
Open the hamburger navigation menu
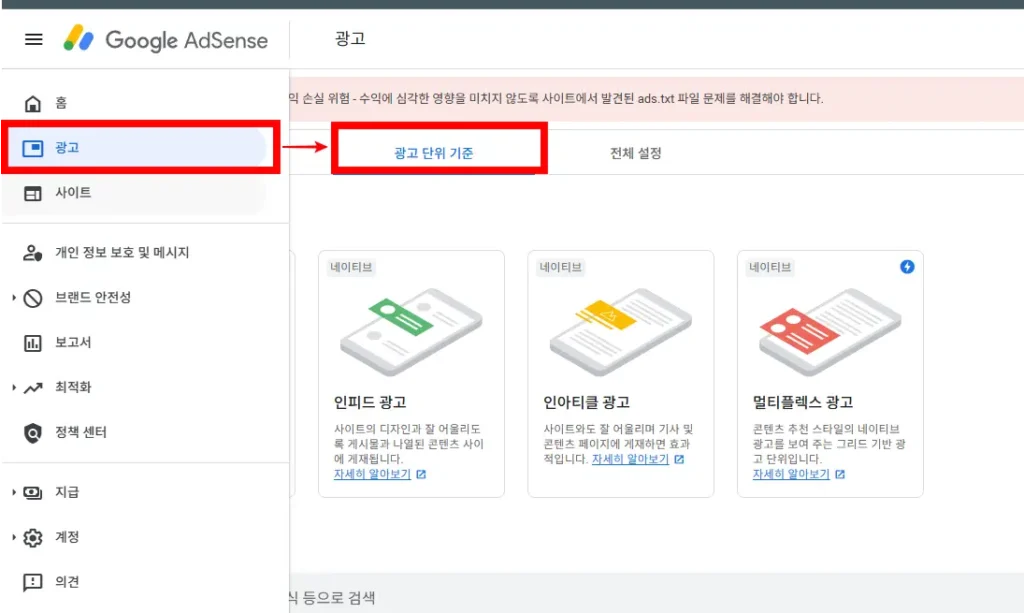point(33,39)
